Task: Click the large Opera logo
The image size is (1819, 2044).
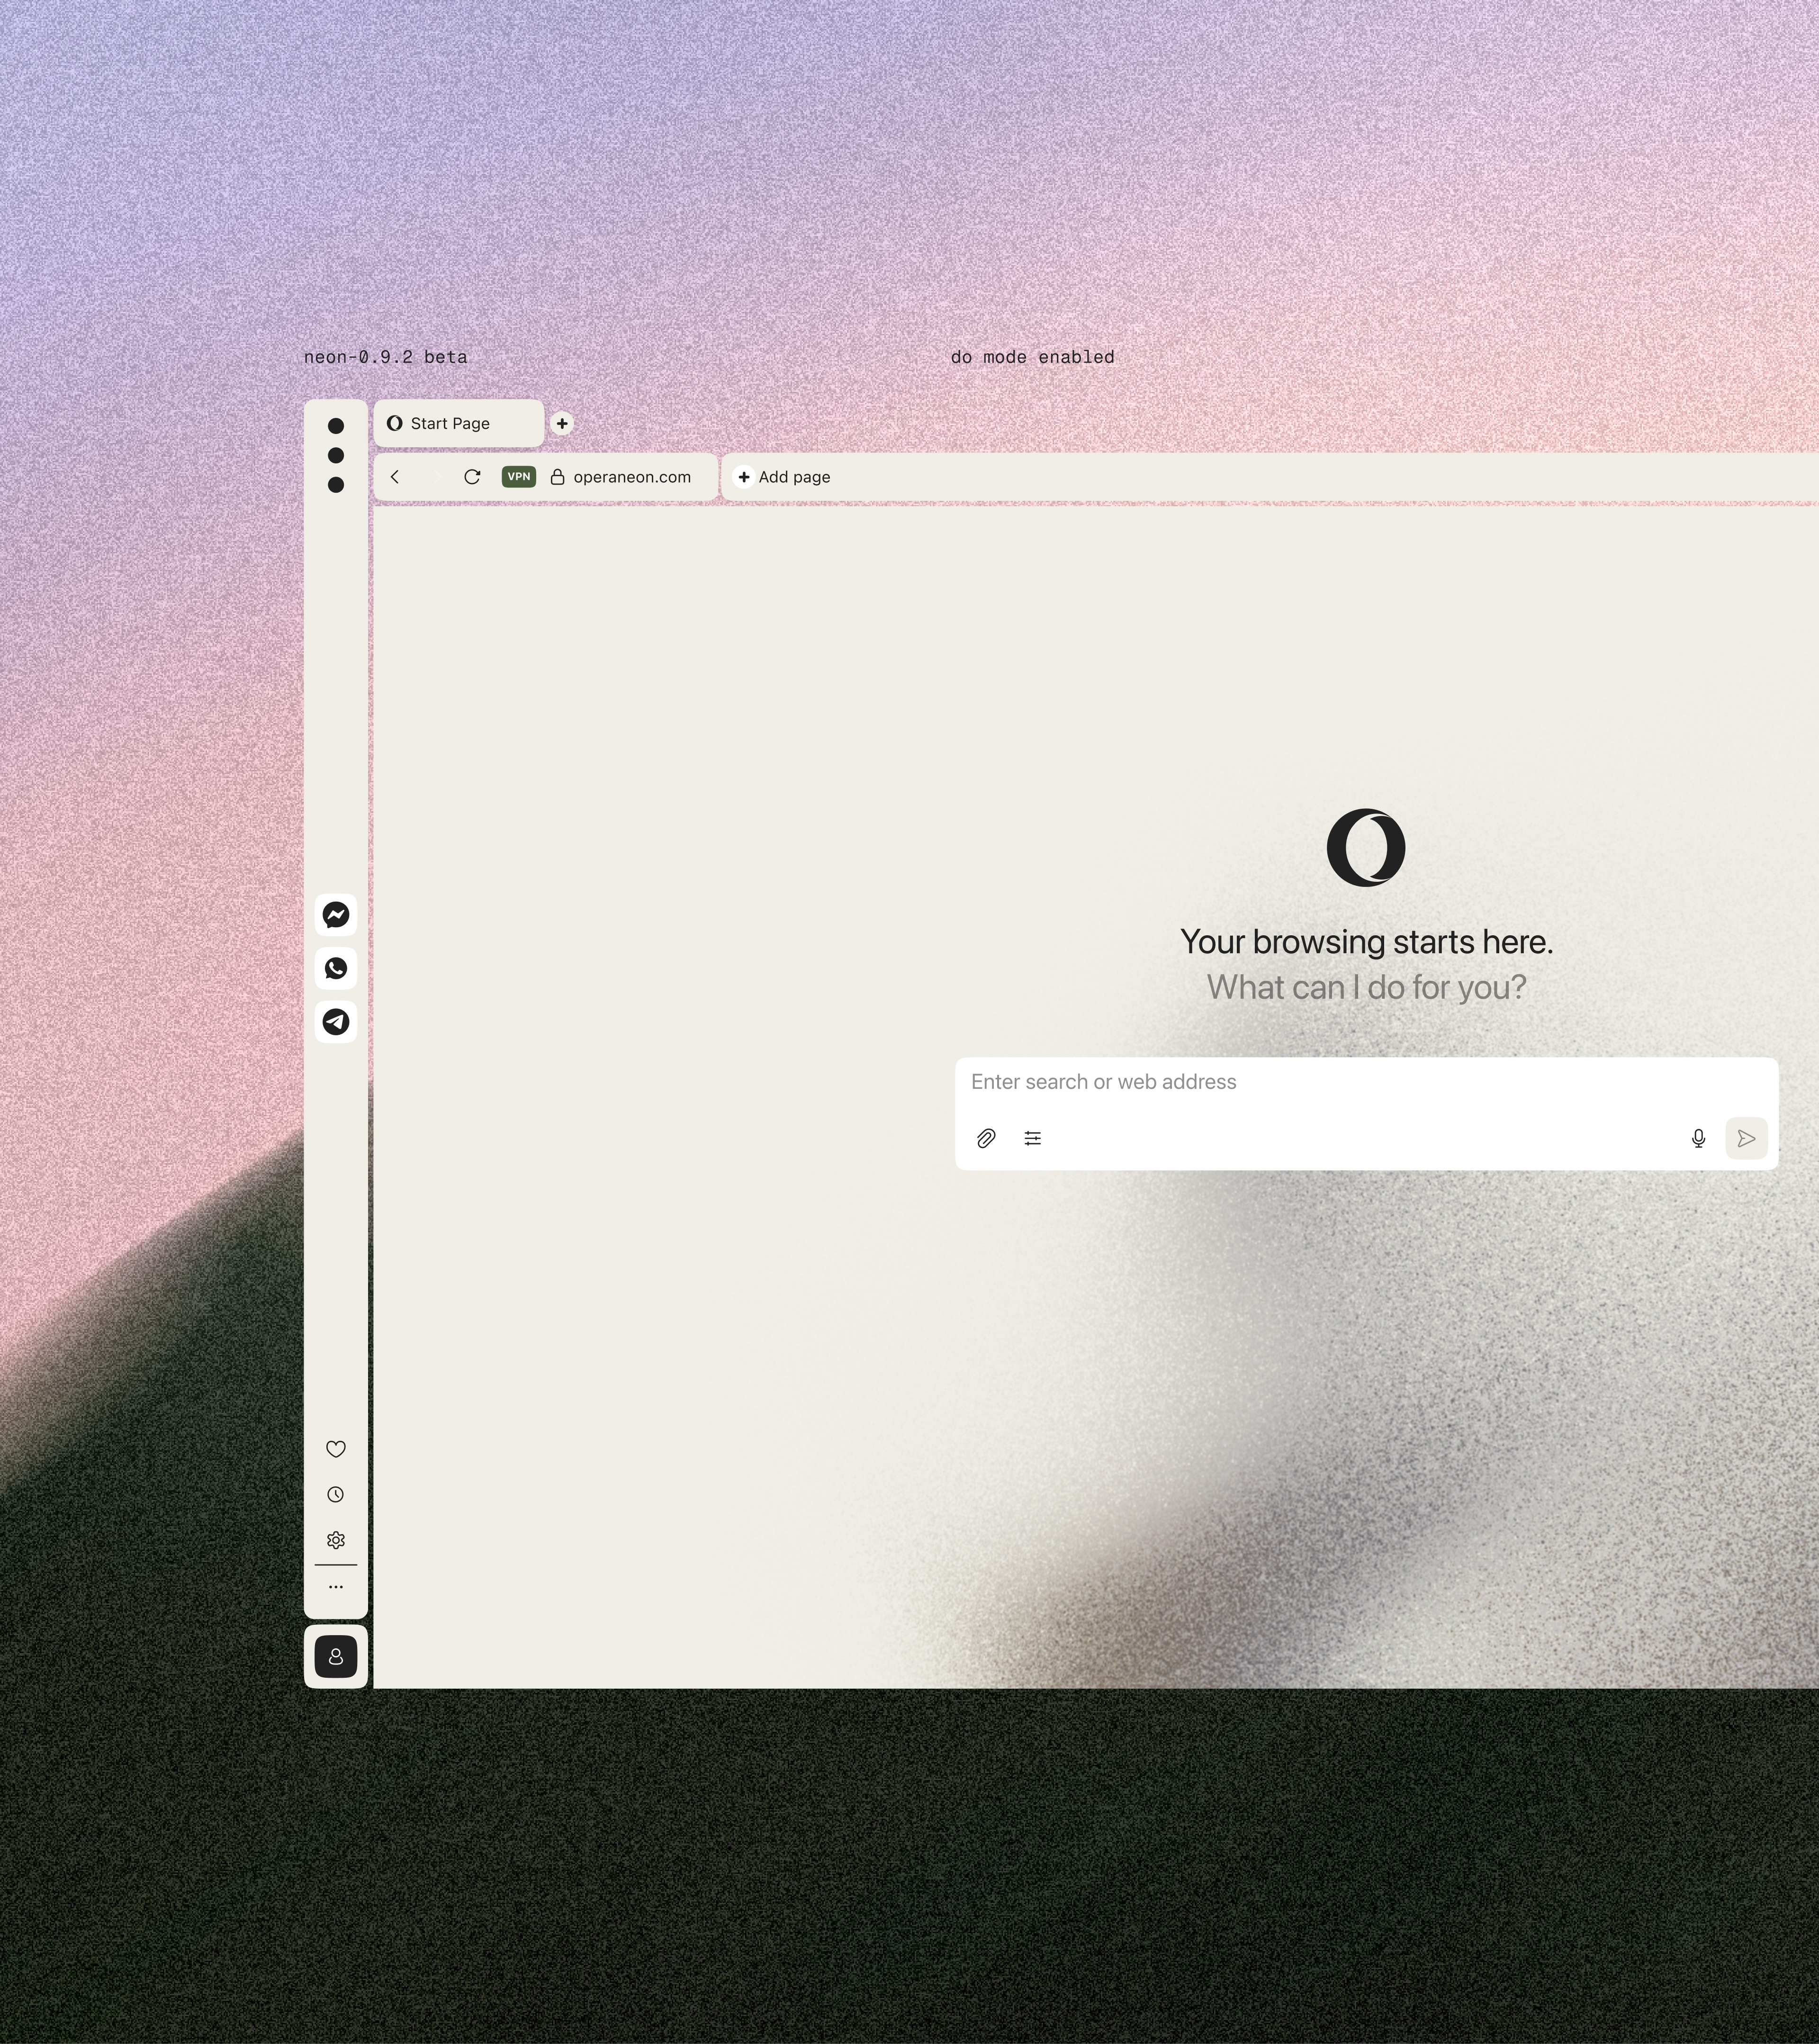Action: click(1366, 848)
